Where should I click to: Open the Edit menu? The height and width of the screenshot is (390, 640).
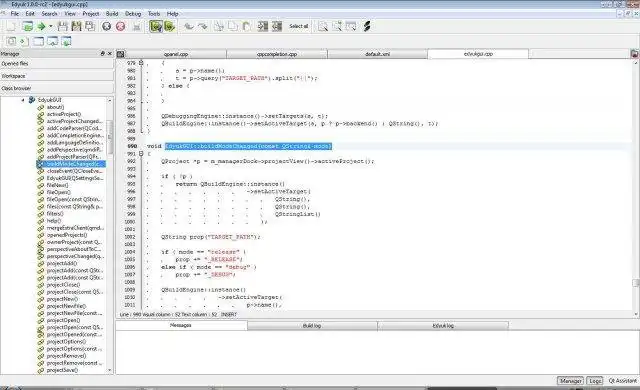coord(30,13)
